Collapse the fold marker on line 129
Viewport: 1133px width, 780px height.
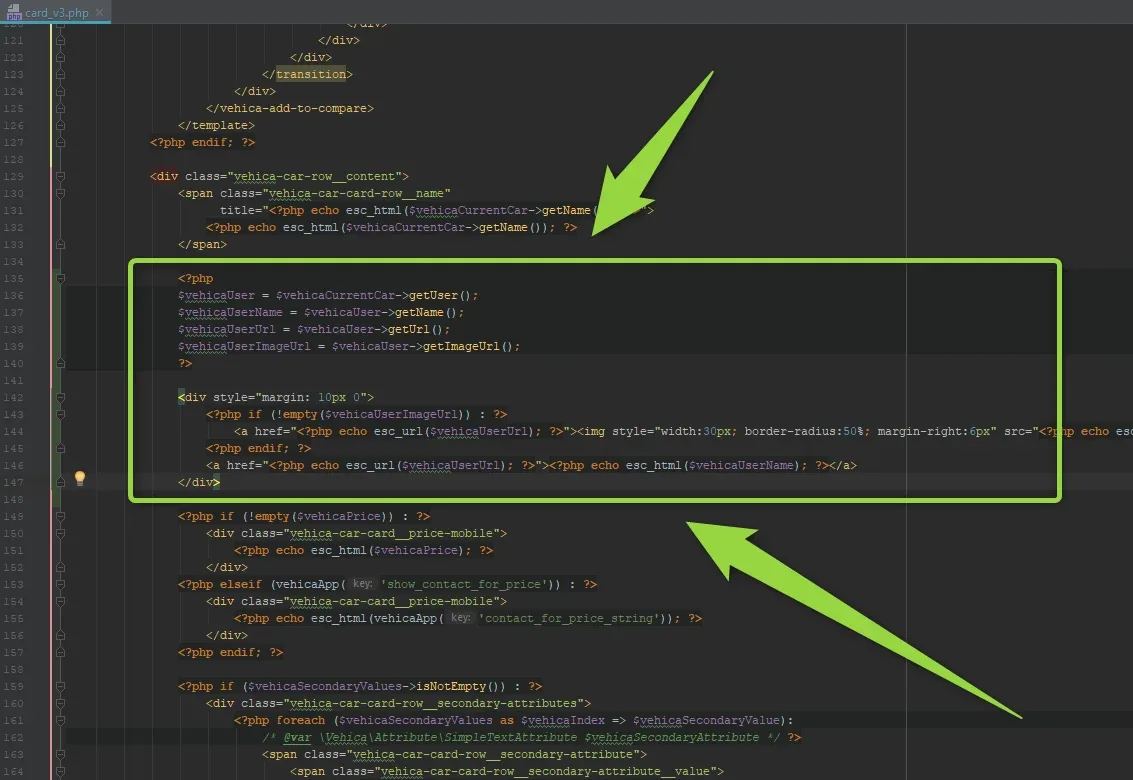(61, 176)
